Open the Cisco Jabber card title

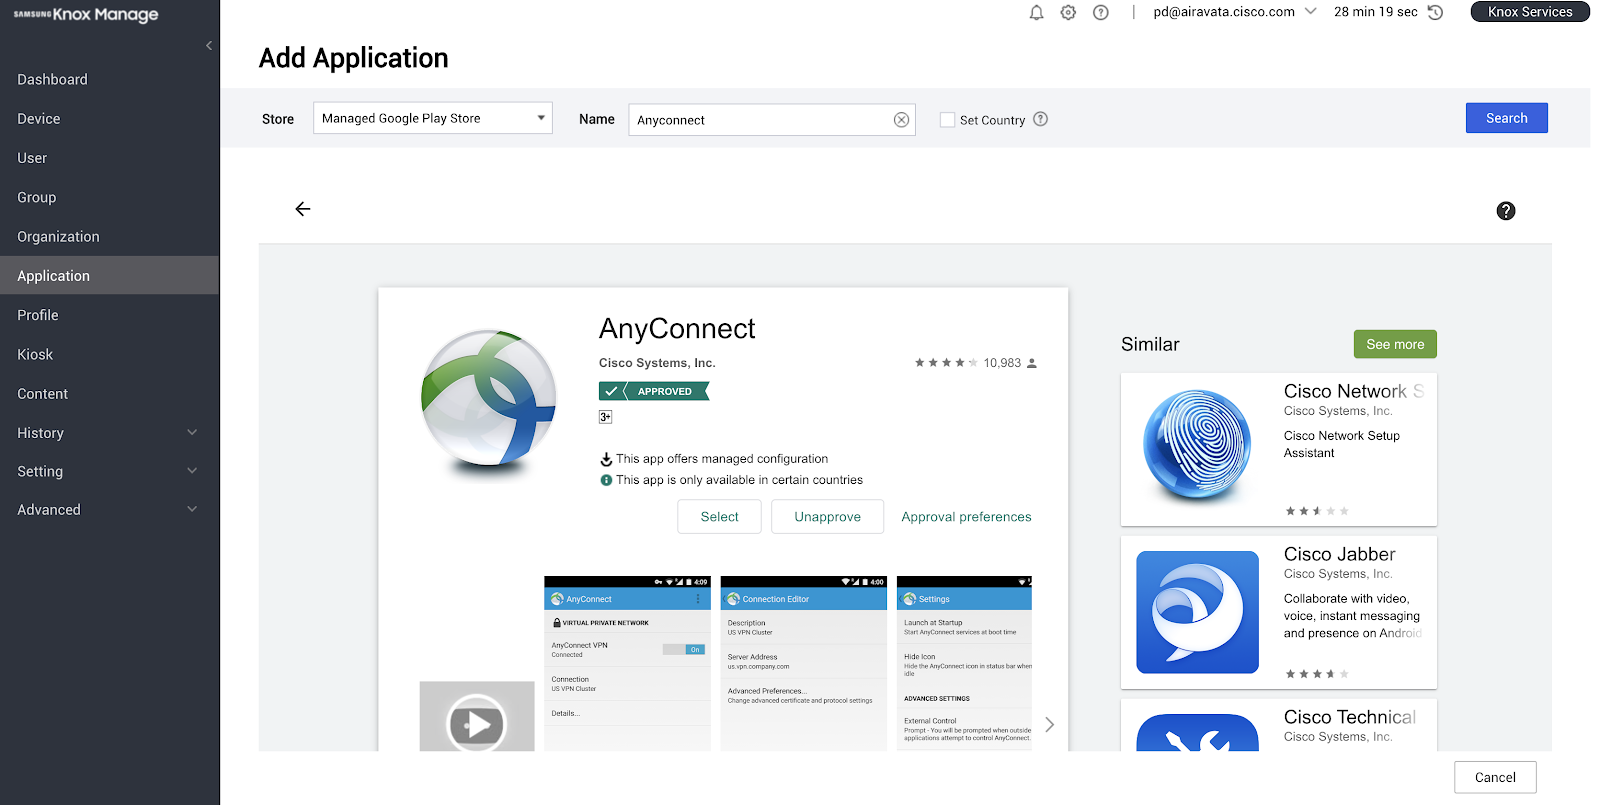click(1339, 554)
